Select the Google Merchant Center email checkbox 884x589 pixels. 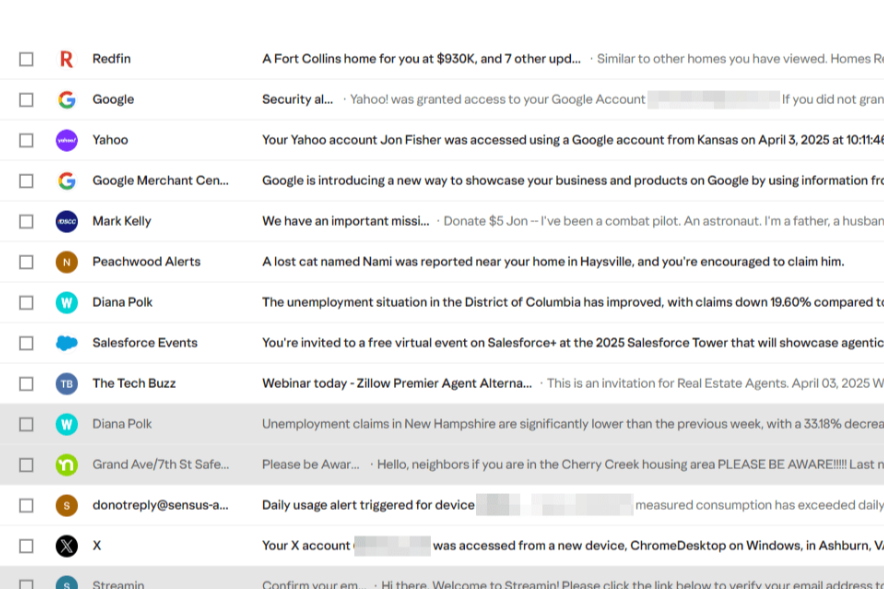point(26,180)
